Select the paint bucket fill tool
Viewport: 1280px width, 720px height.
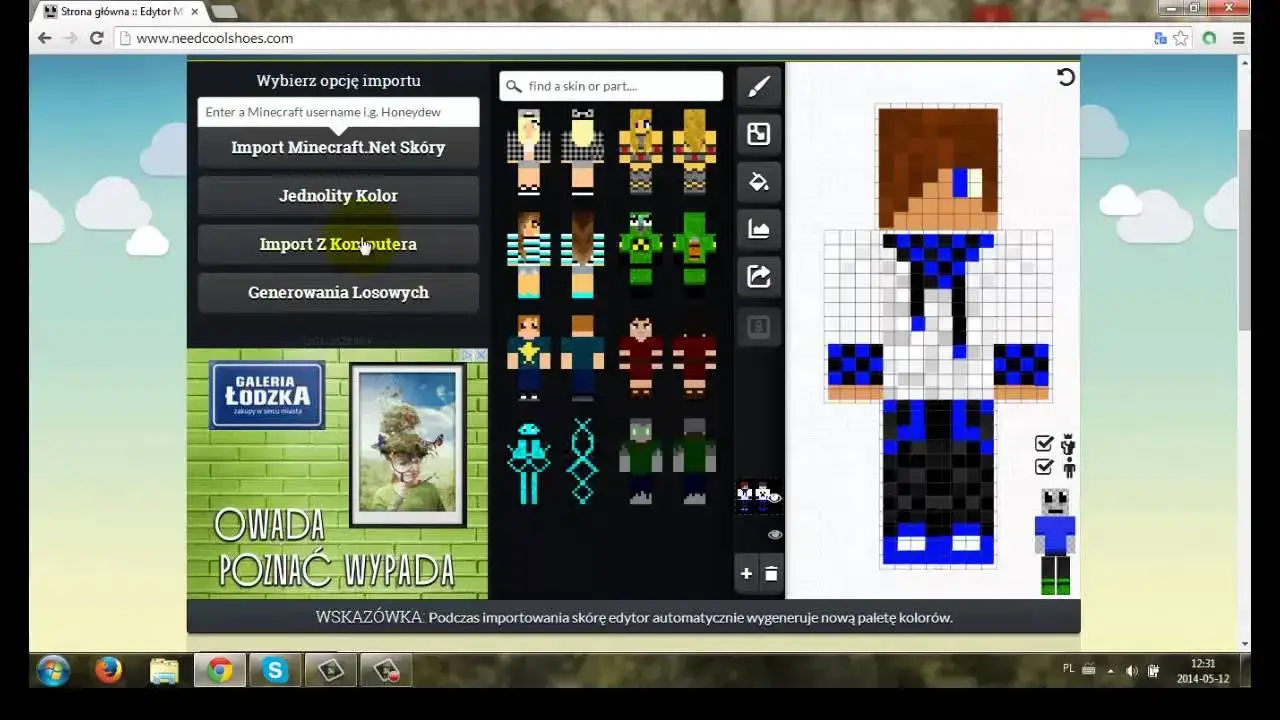pos(758,181)
